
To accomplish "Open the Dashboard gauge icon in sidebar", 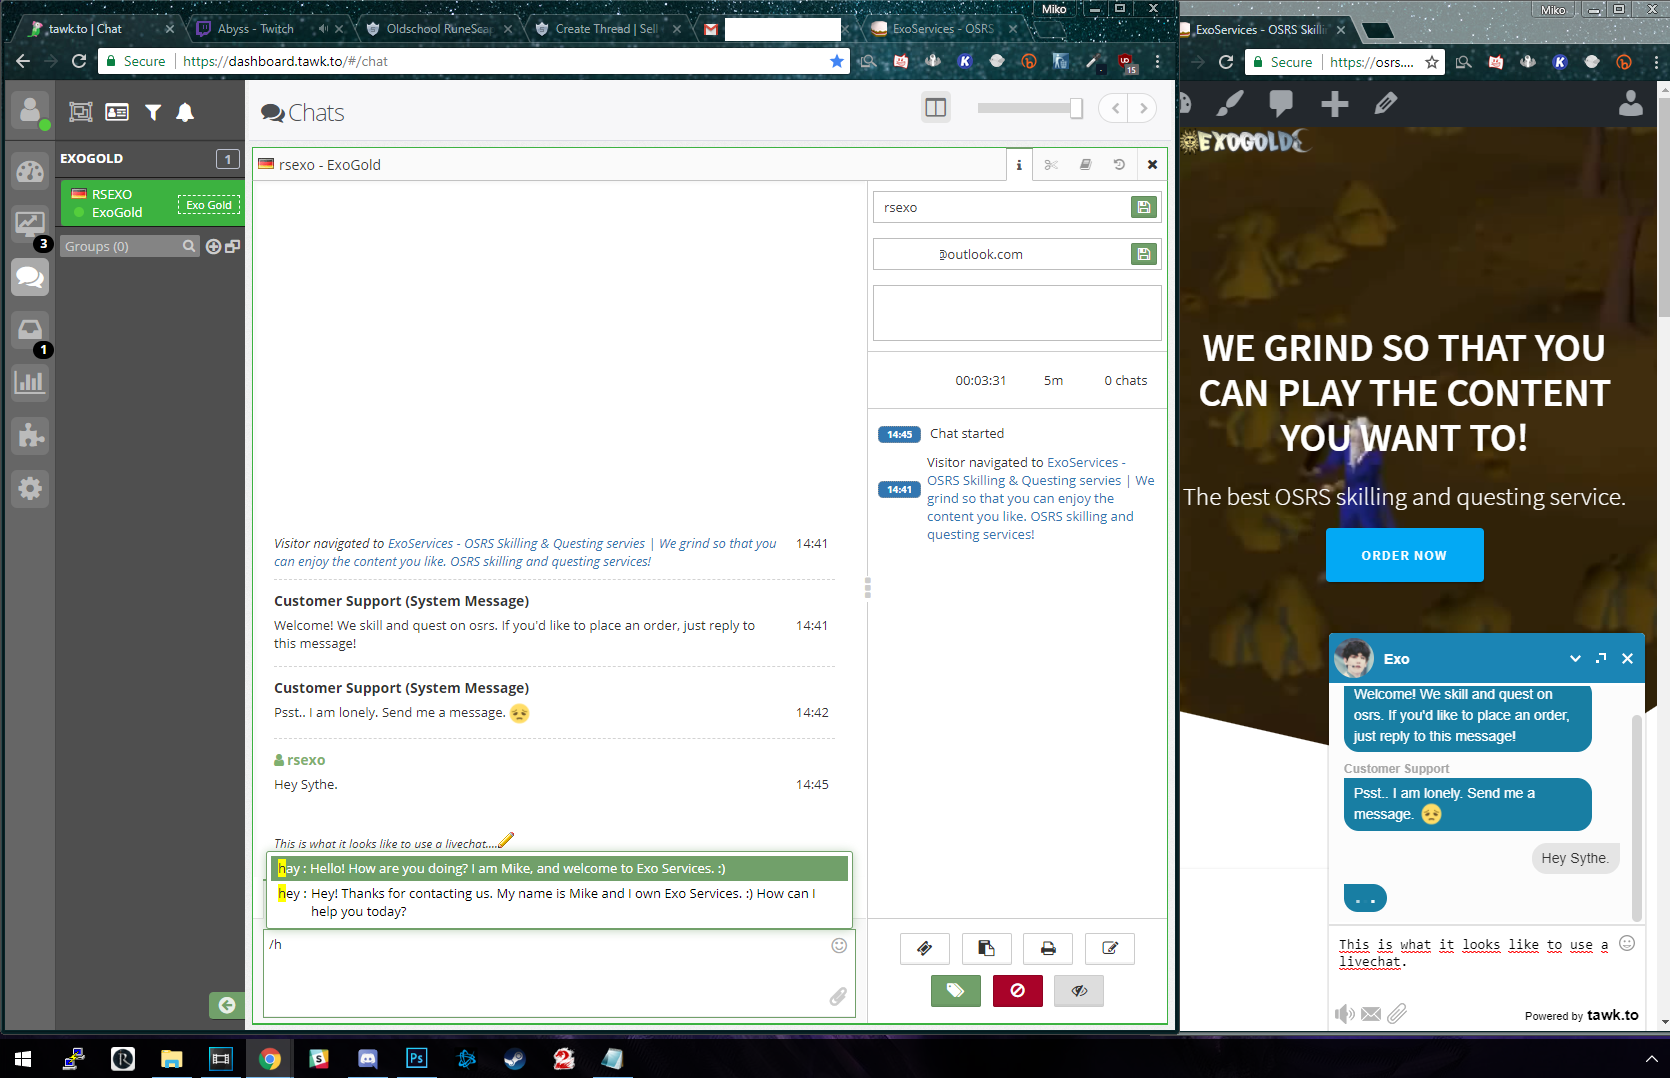I will pos(30,172).
